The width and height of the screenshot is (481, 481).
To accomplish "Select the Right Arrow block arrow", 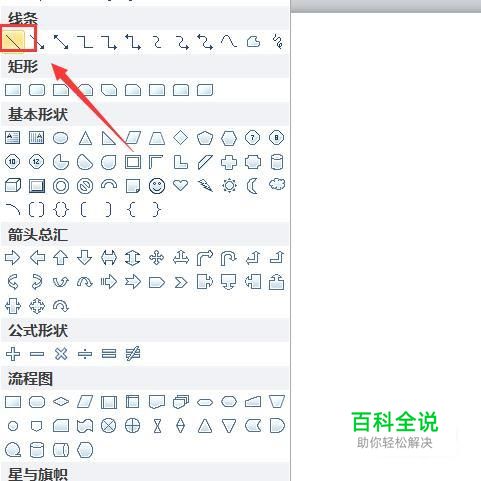I will [x=13, y=258].
